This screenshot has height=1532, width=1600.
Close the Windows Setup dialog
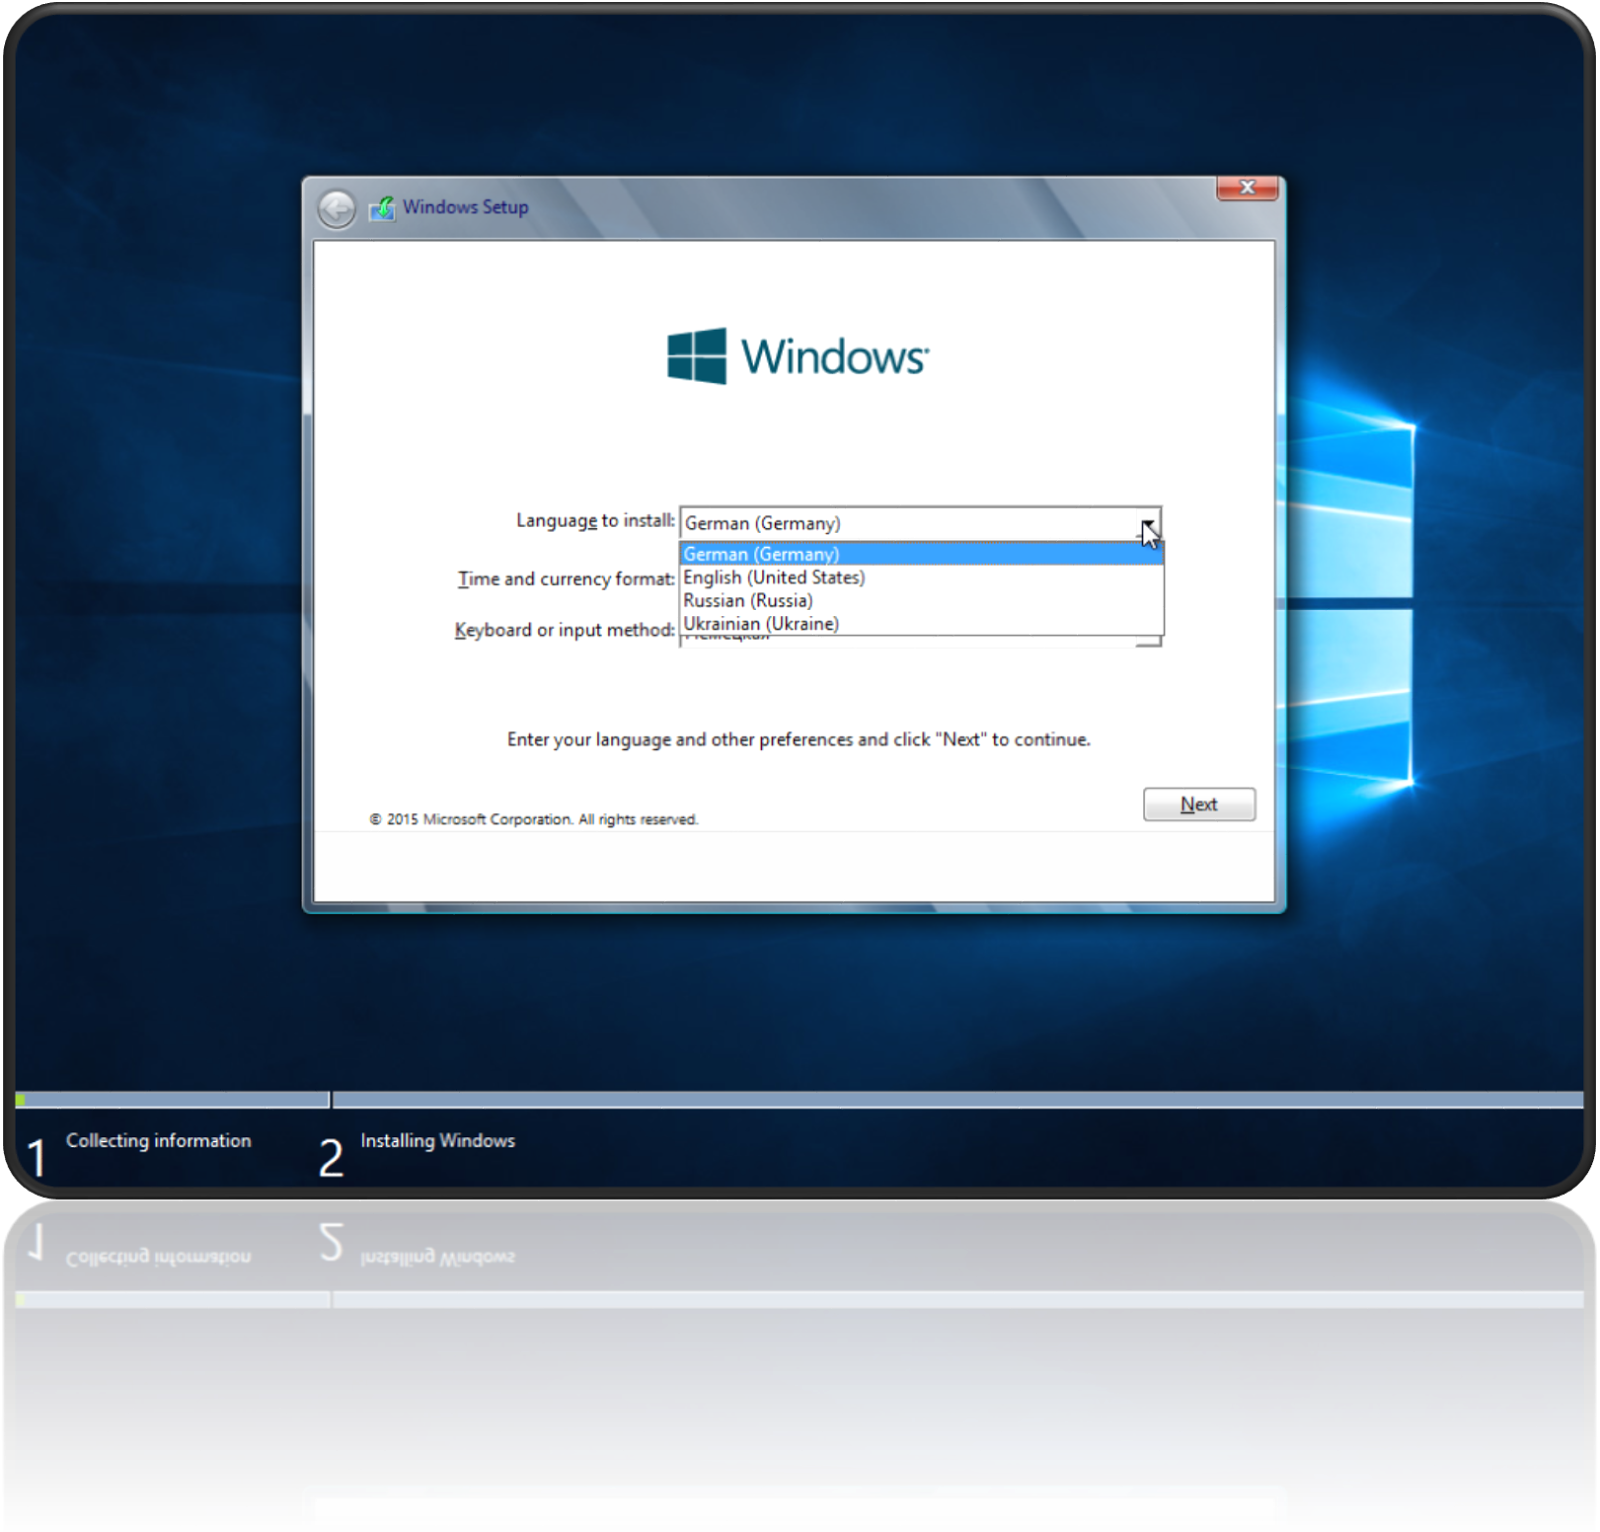coord(1247,188)
